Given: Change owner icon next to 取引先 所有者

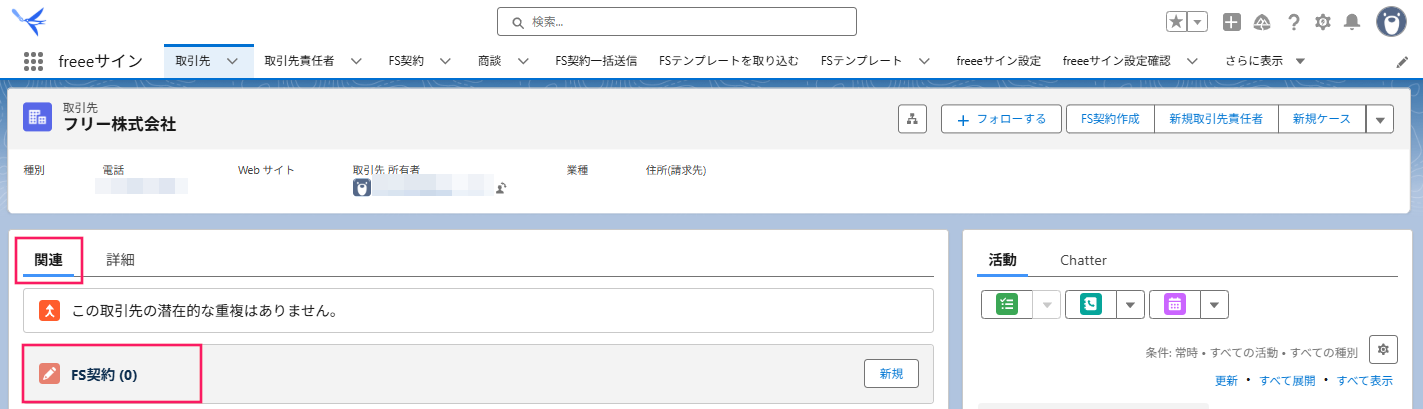Looking at the screenshot, I should [501, 187].
